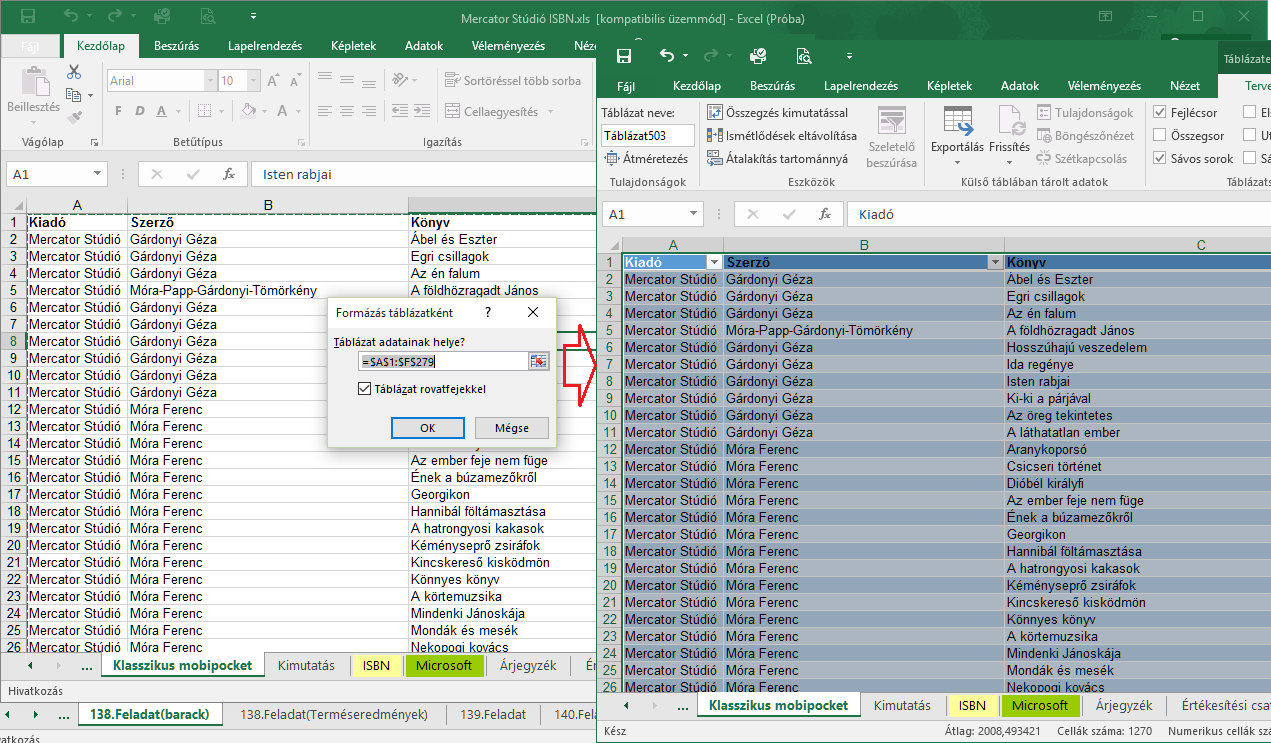Viewport: 1271px width, 743px height.
Task: Click Ismétlődések eltávolítása (remove duplicates)
Action: 782,135
